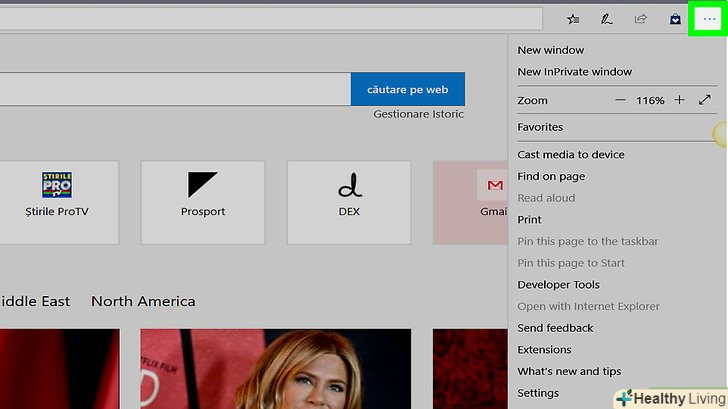Open Favorites from the menu
The image size is (728, 409).
[540, 127]
